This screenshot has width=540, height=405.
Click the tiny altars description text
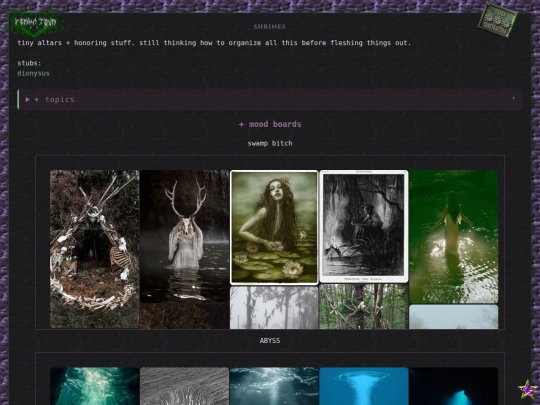point(214,43)
